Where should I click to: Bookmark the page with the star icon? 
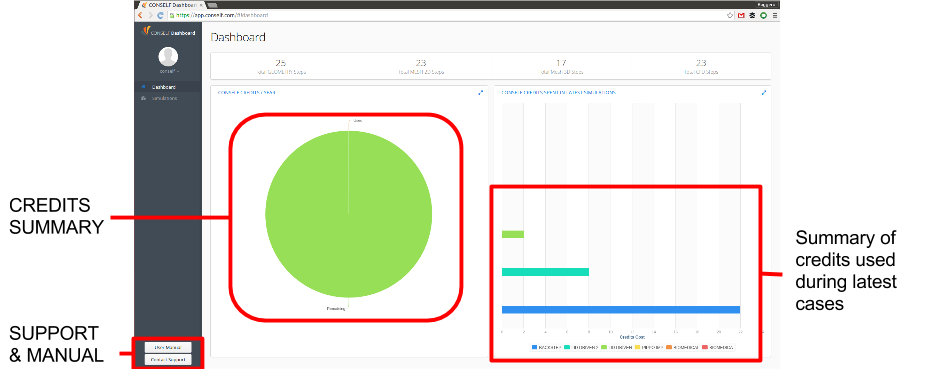(730, 15)
